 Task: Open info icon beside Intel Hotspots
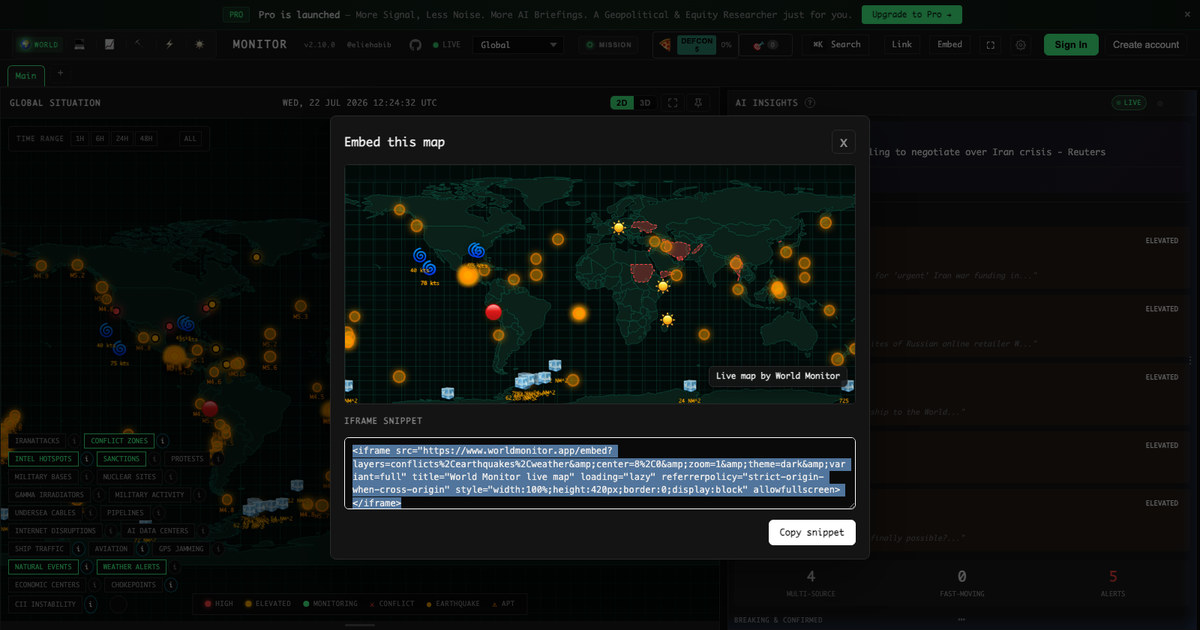(87, 459)
